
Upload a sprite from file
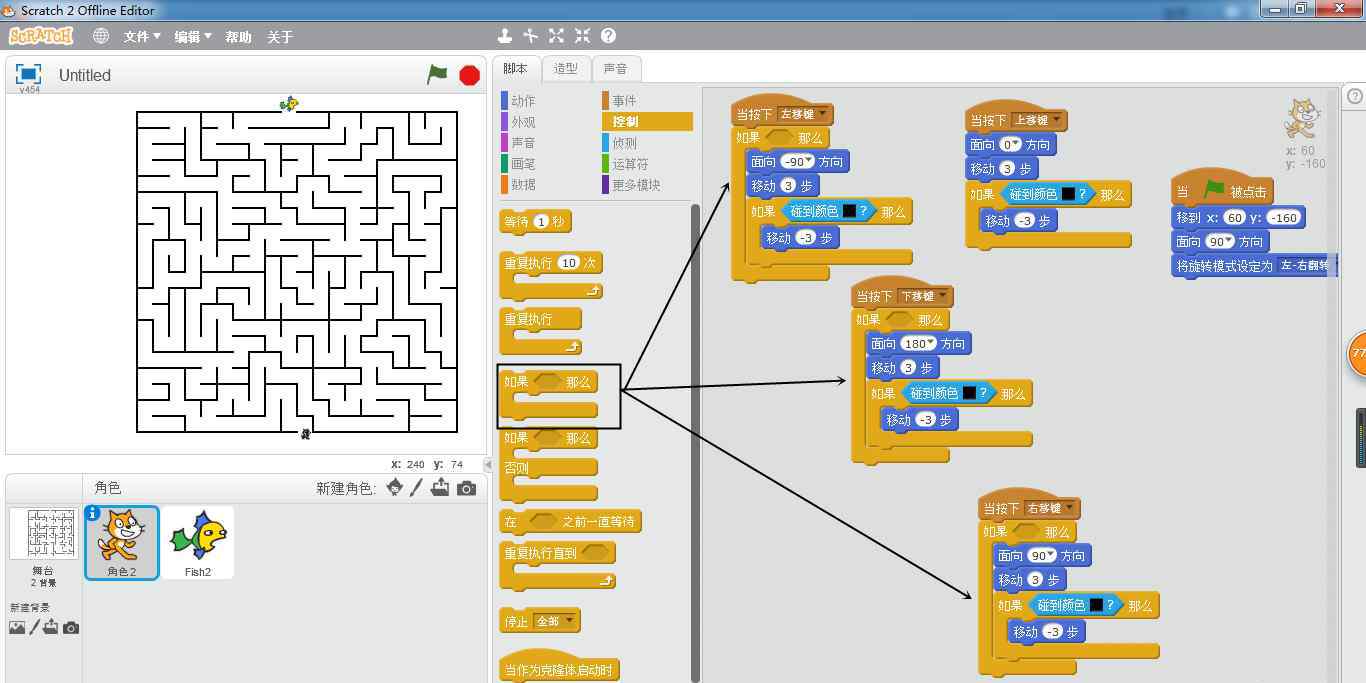442,488
